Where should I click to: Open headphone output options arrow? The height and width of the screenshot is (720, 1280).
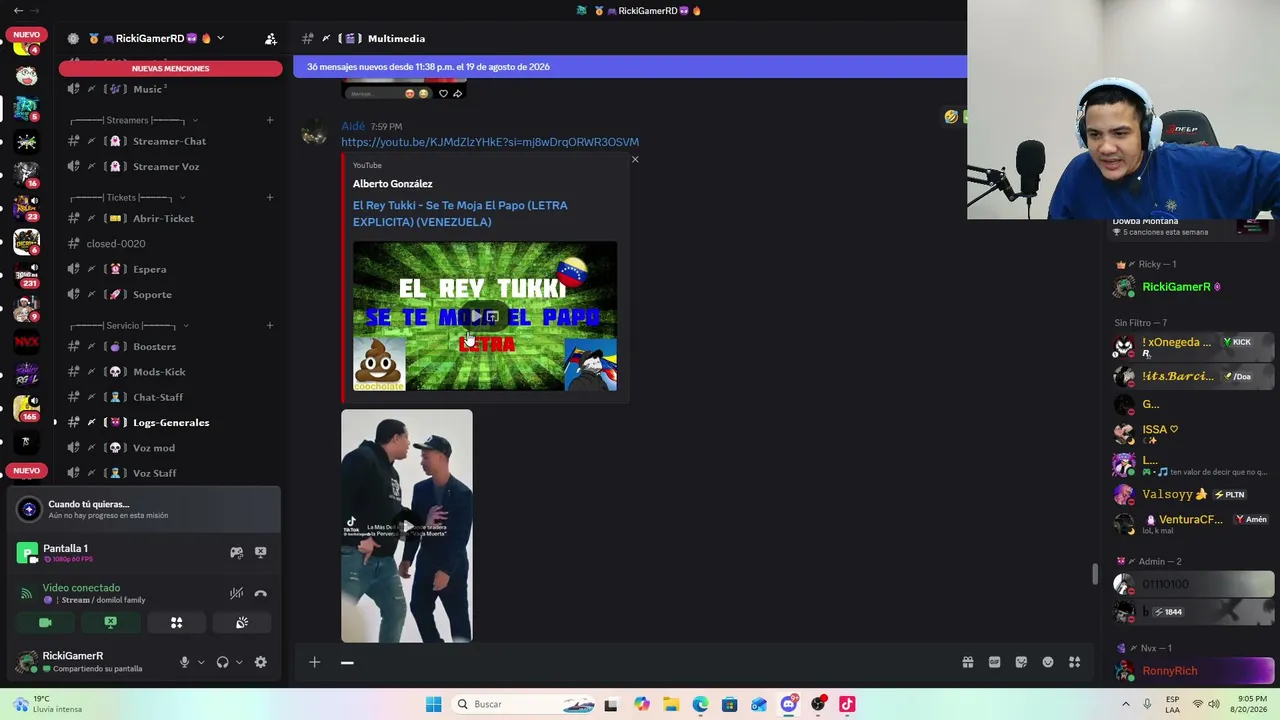[x=239, y=662]
